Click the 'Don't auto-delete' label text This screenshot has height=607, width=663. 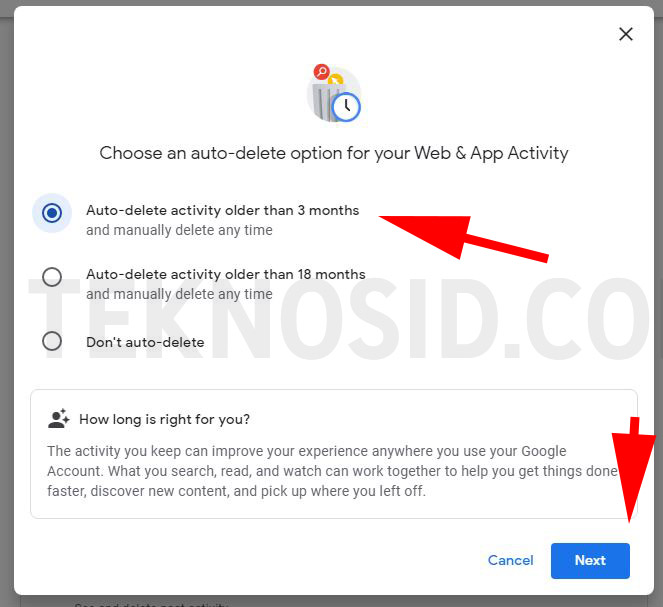[145, 342]
